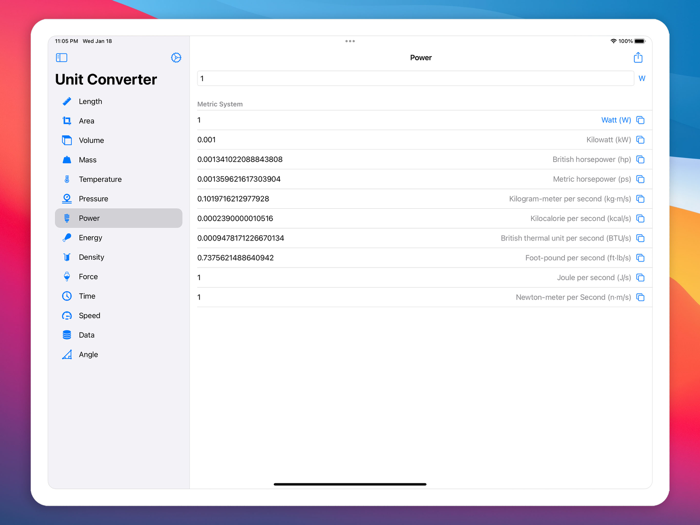Choose Joule per second (J/s) unit

(x=594, y=277)
